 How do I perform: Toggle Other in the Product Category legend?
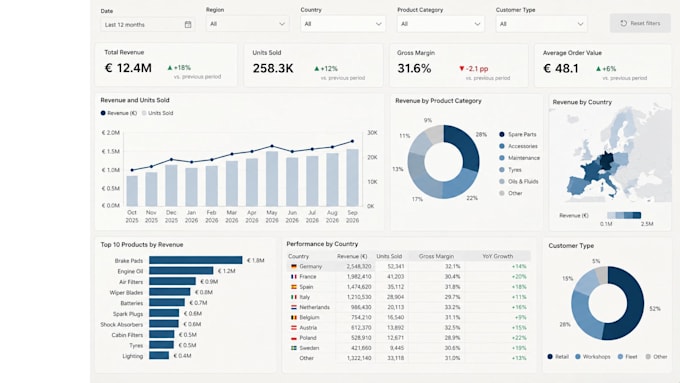pos(511,193)
